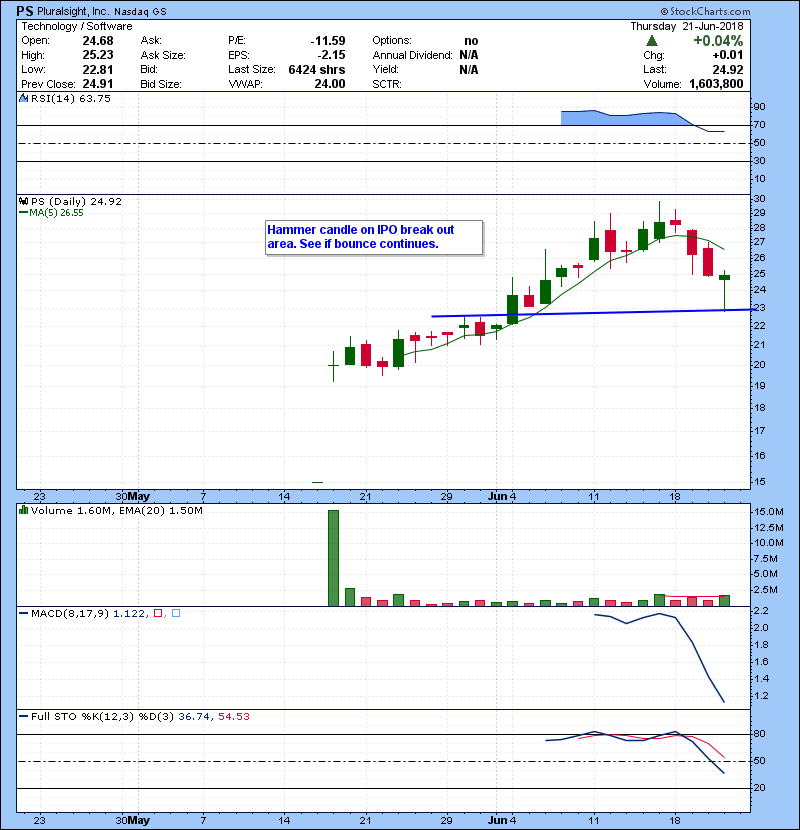This screenshot has width=800, height=830.
Task: Click the RSI(14) area-chart legend icon
Action: click(x=24, y=99)
